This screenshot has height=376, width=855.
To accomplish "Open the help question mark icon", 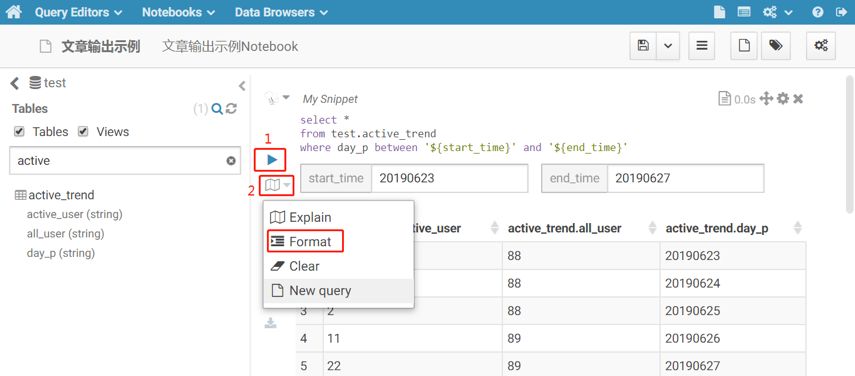I will [817, 12].
